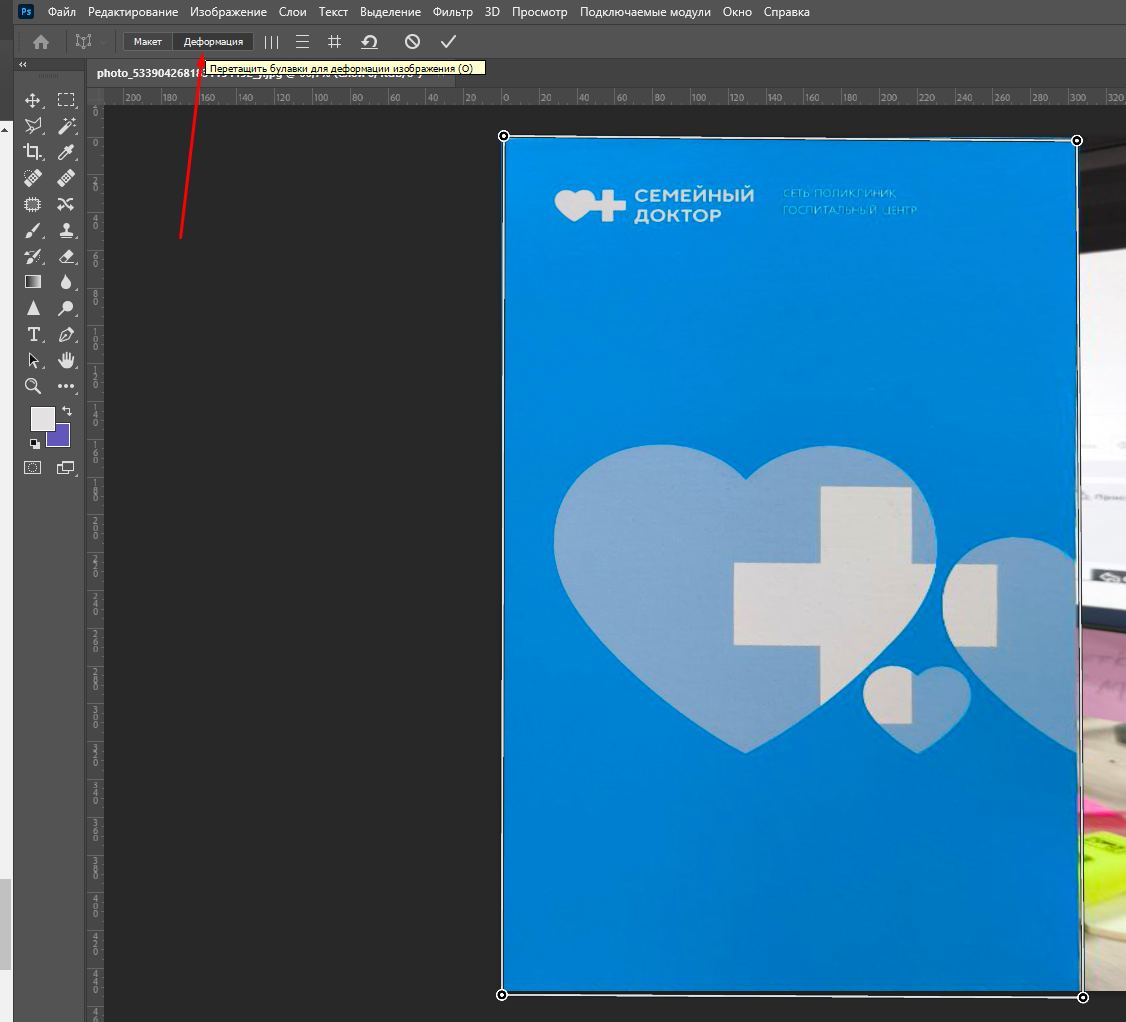Swap foreground and background colors
Image resolution: width=1126 pixels, height=1022 pixels.
pyautogui.click(x=67, y=411)
